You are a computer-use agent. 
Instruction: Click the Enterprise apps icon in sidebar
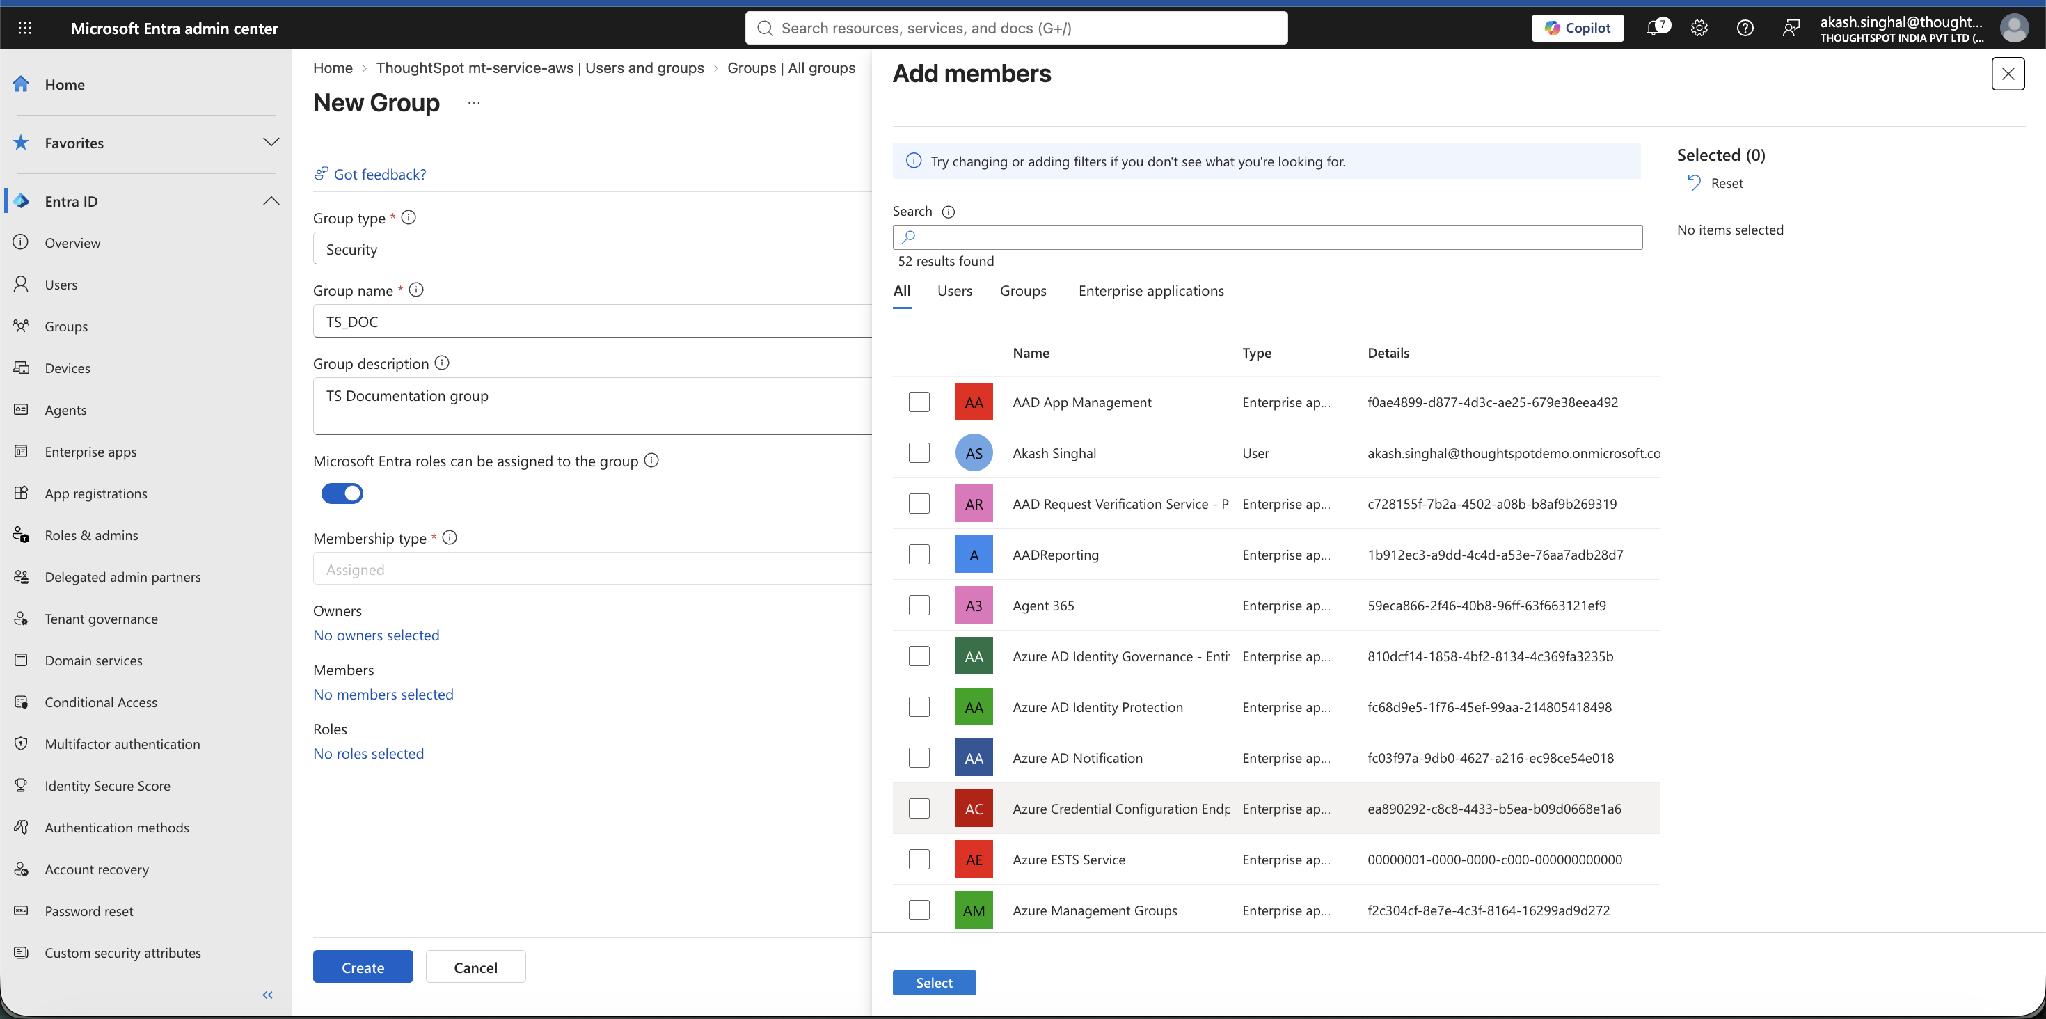coord(21,452)
